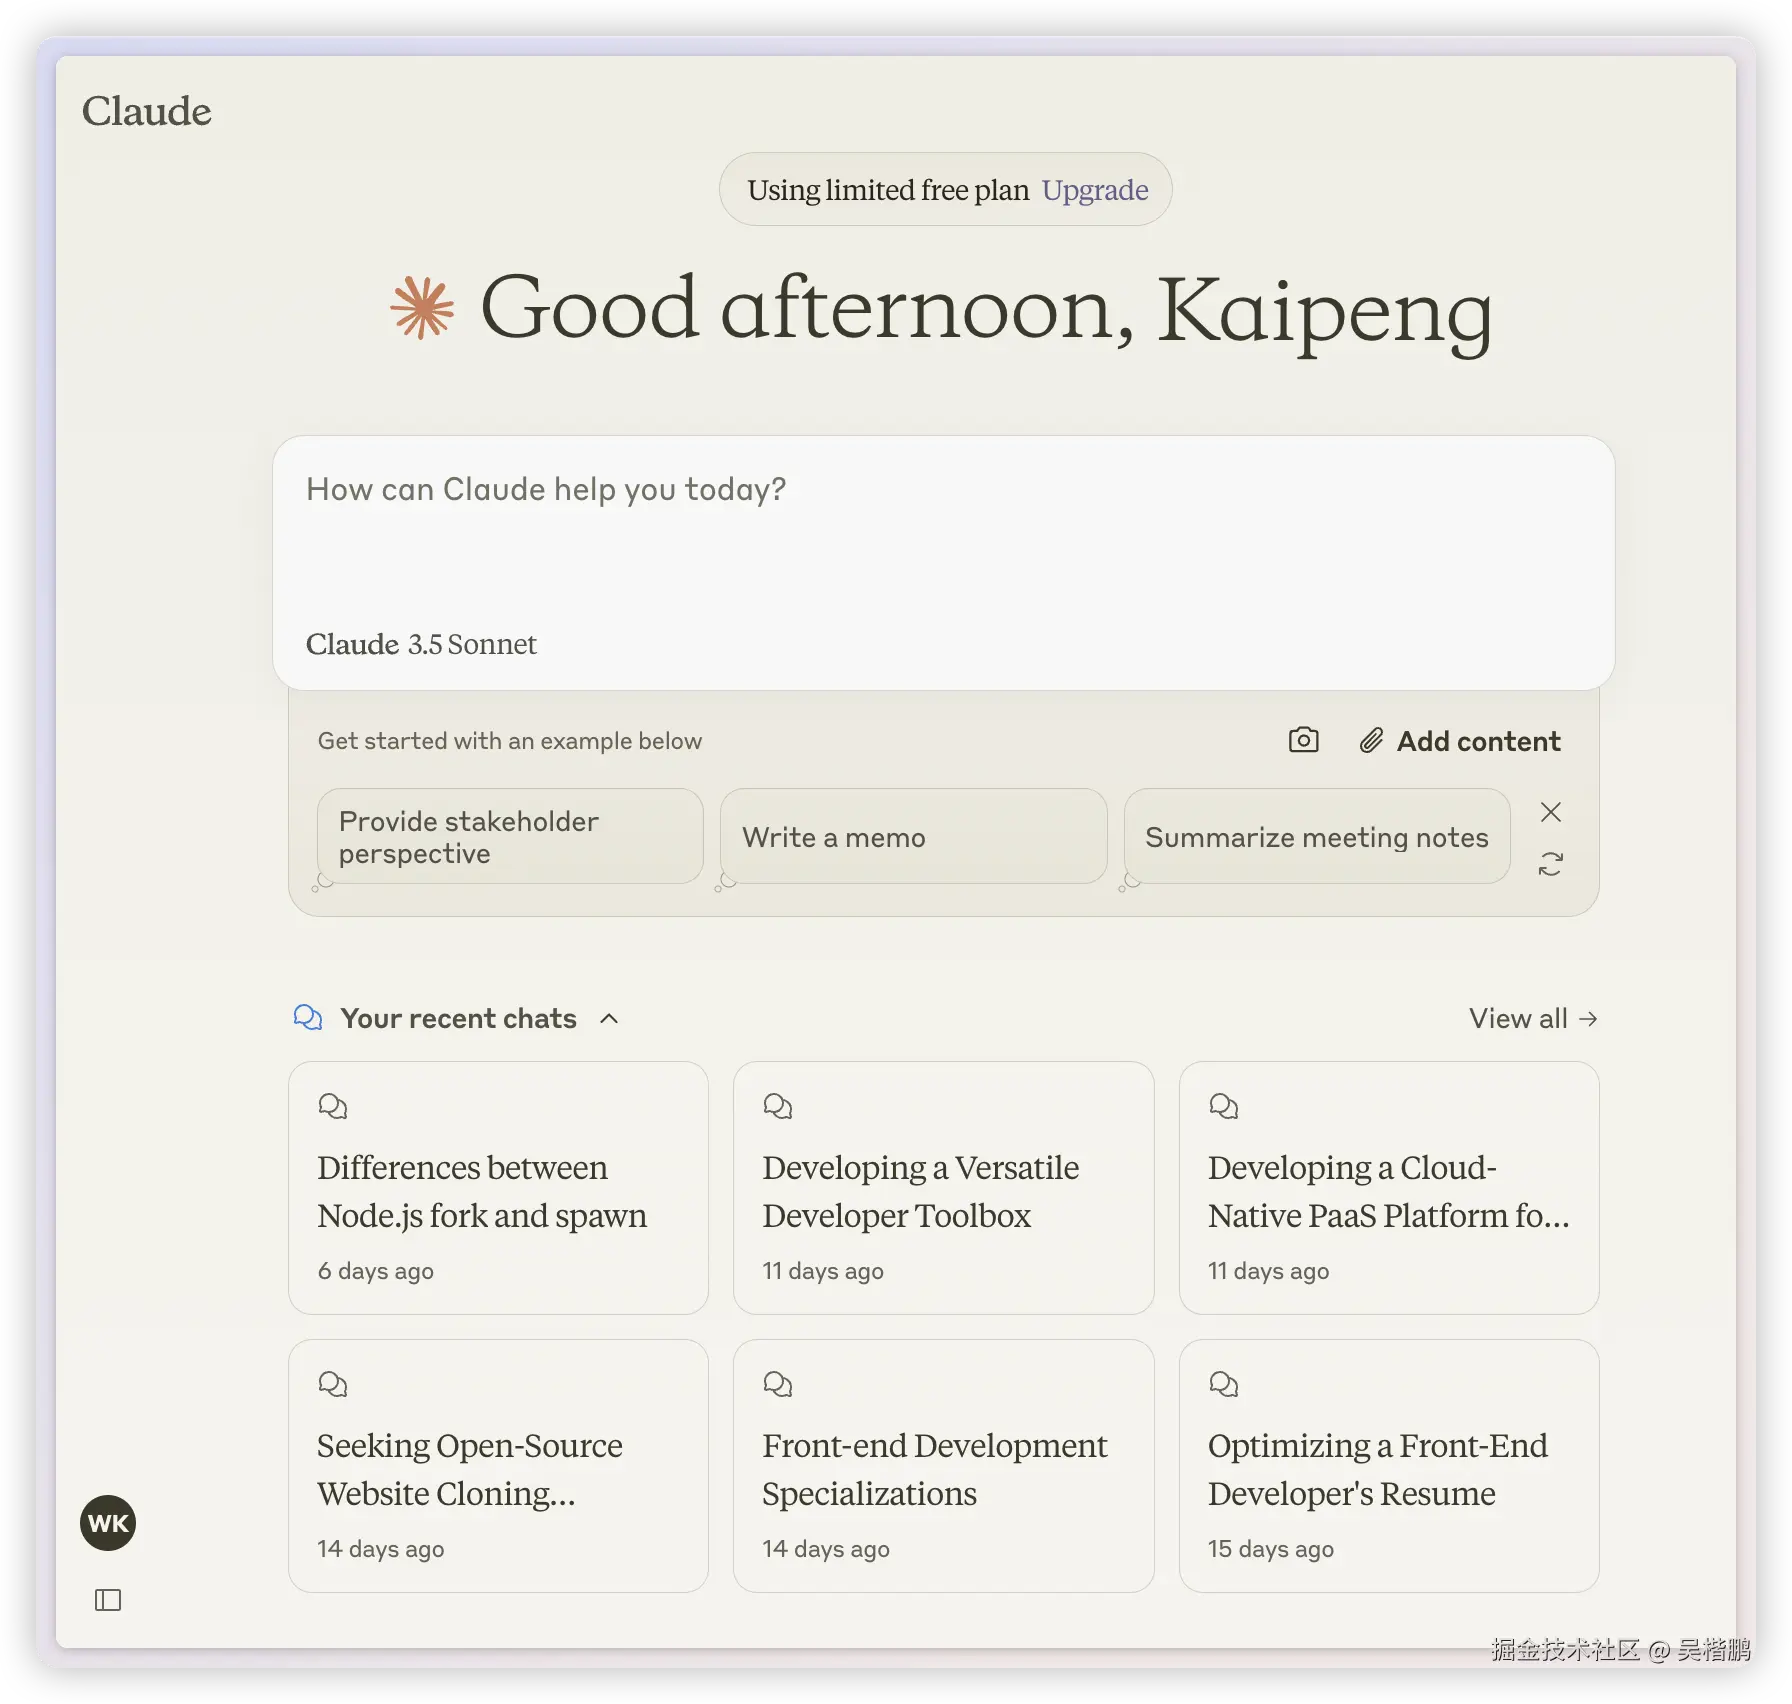Click chat icon on Front-end Specializations card

click(778, 1384)
